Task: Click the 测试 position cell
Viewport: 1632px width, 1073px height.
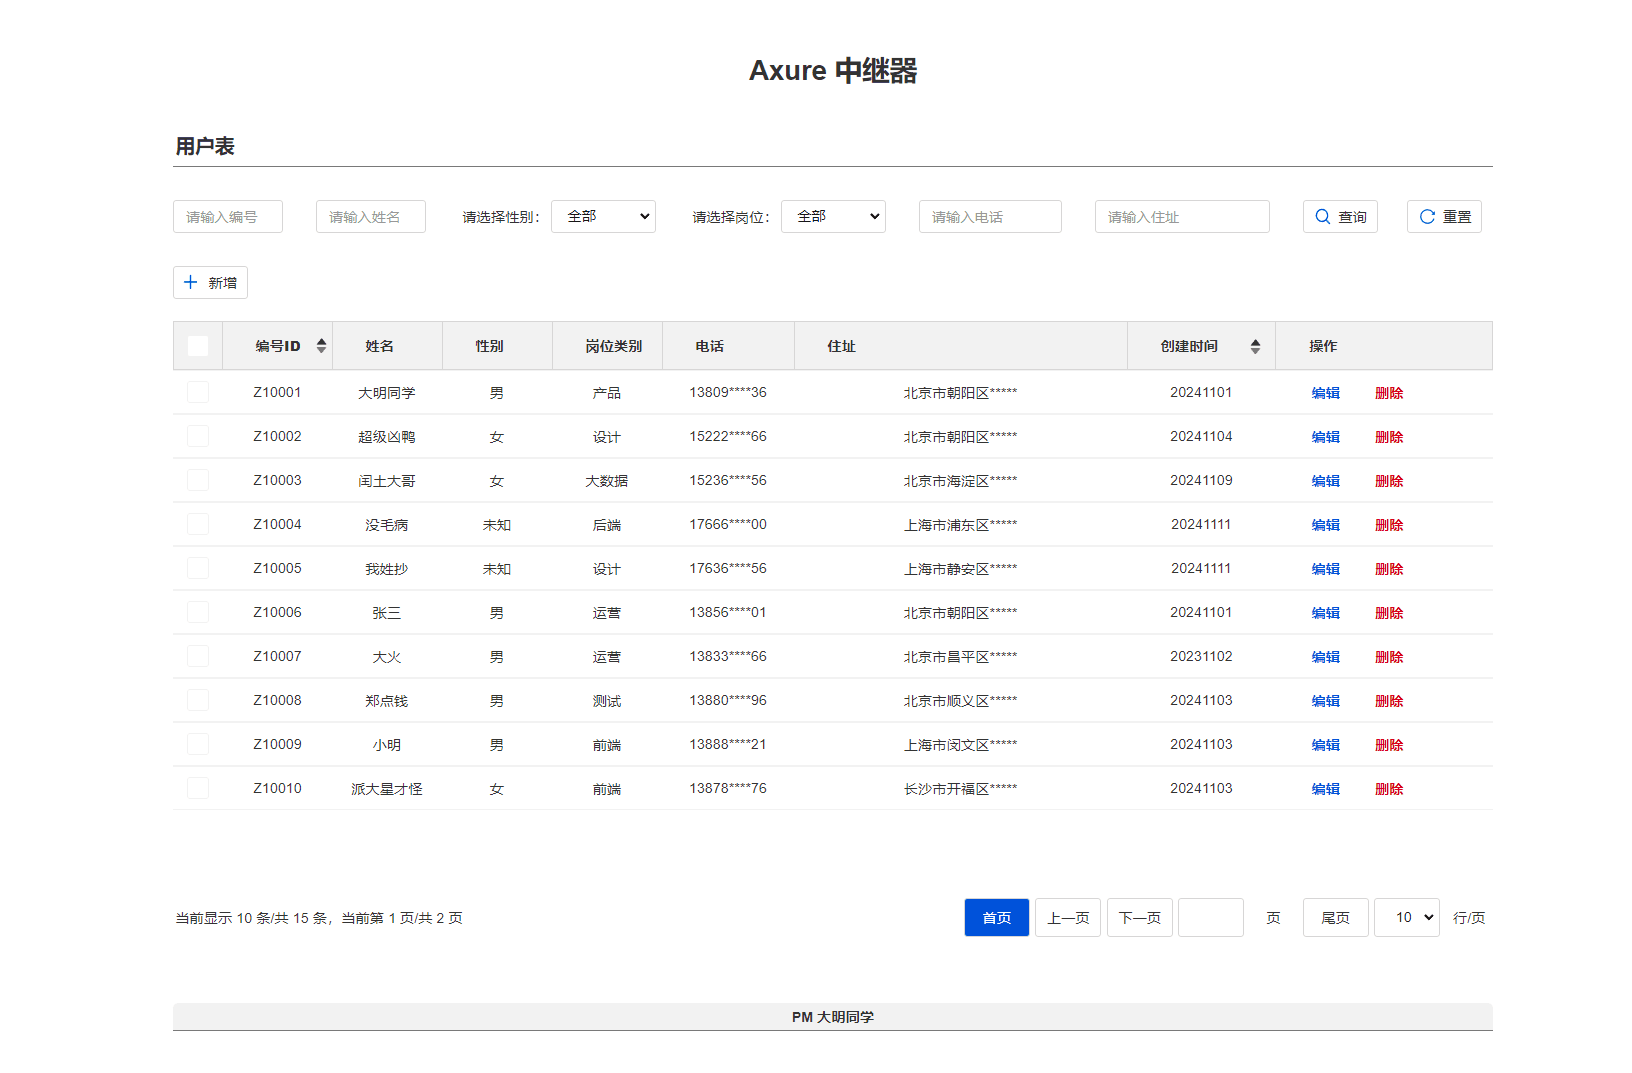Action: point(607,701)
